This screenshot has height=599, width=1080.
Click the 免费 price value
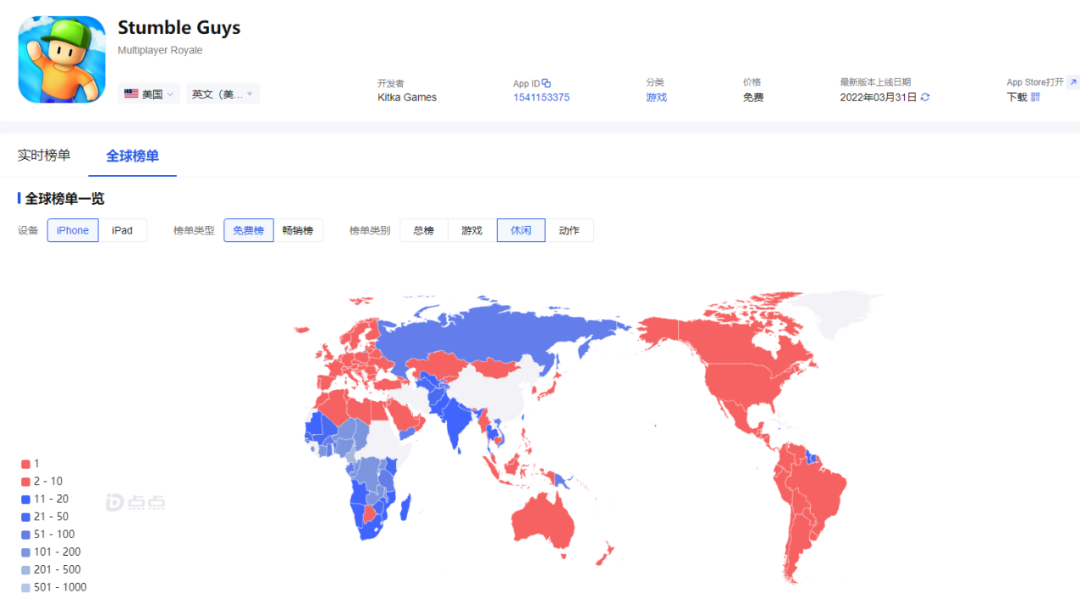753,98
